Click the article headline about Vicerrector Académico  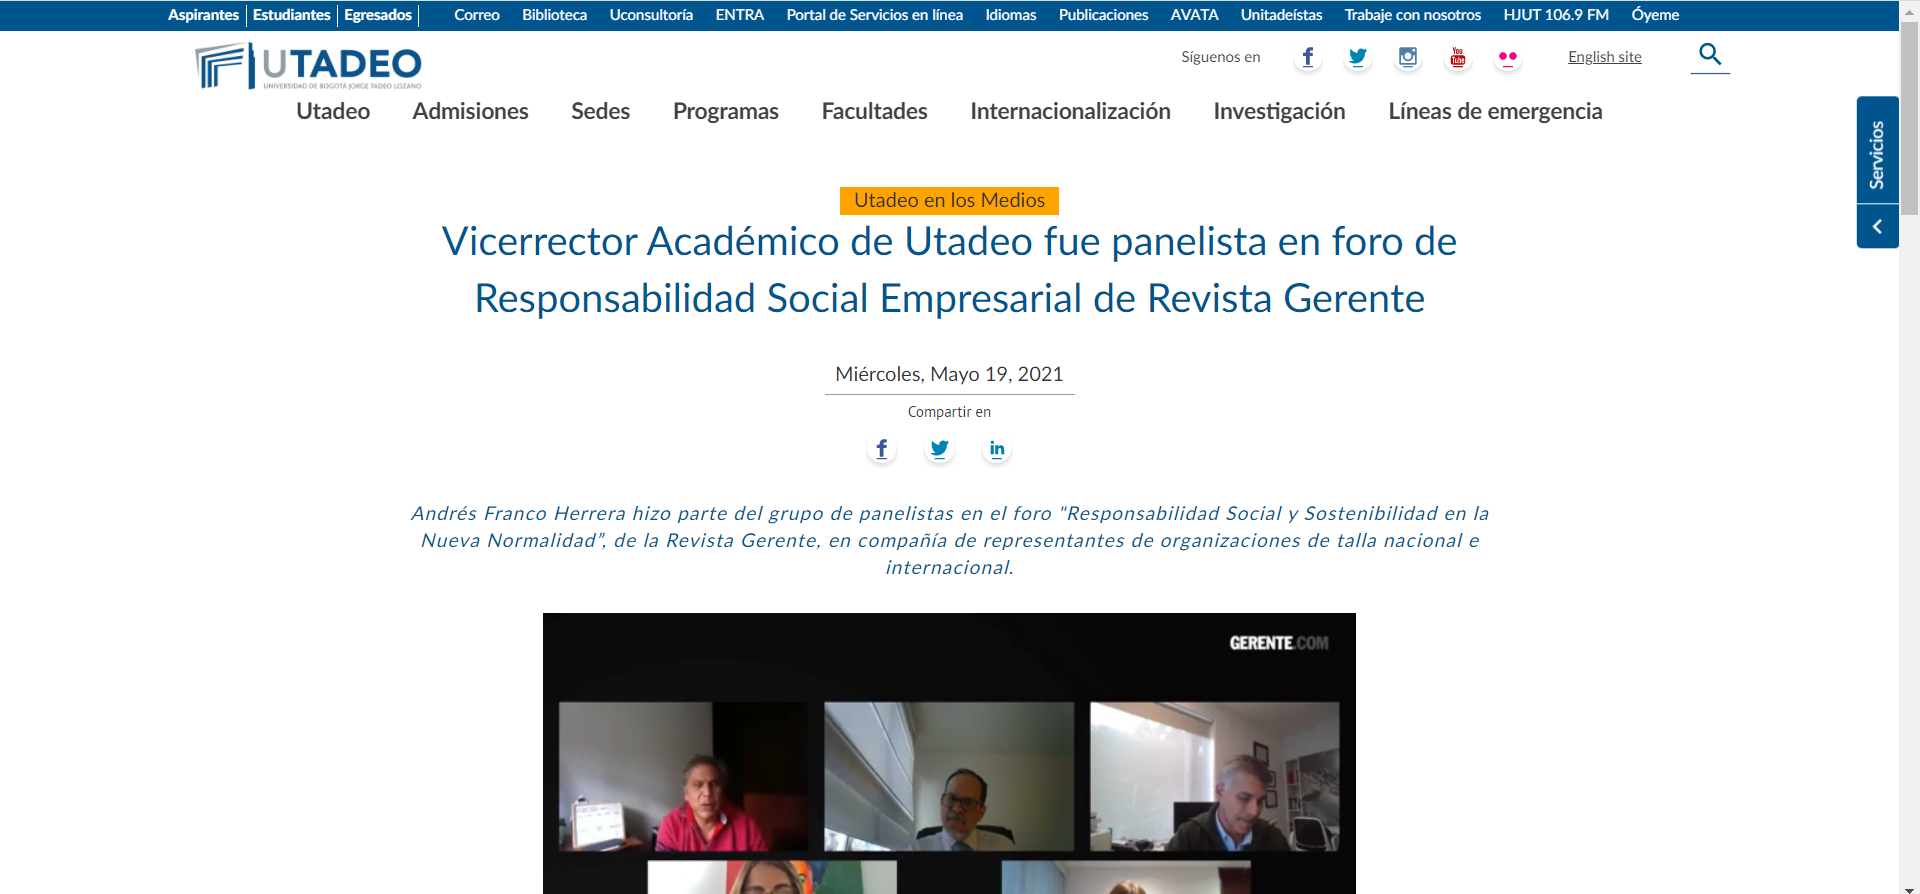949,270
